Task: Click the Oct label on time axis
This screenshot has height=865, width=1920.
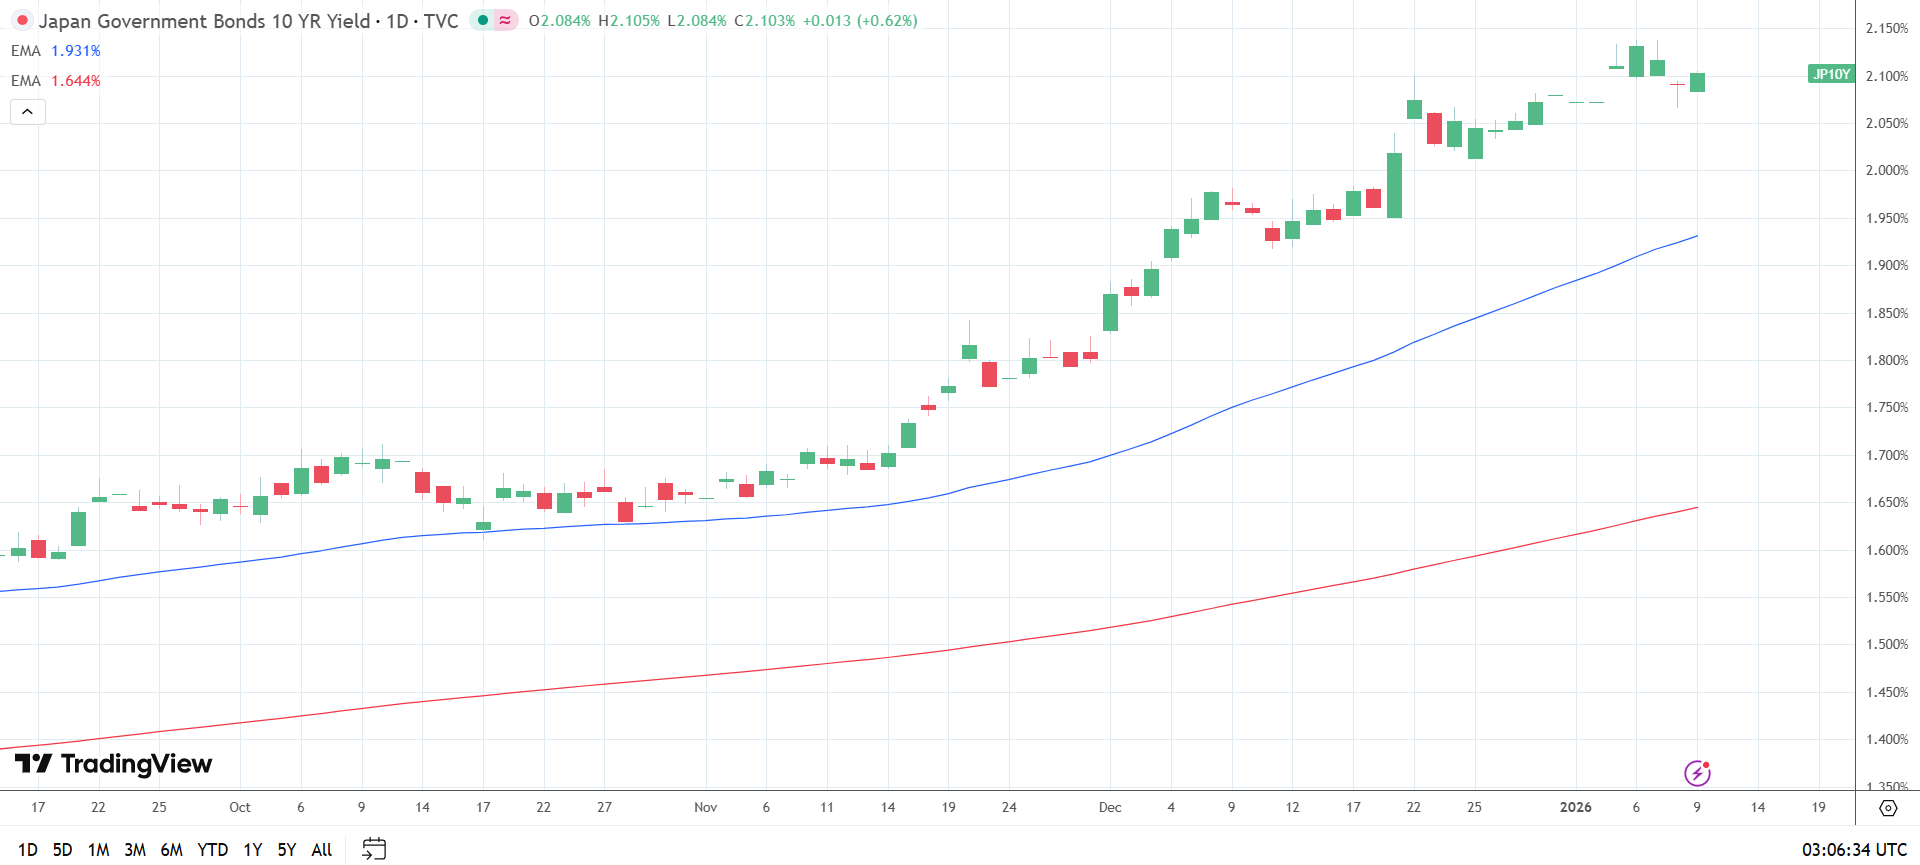Action: (240, 807)
